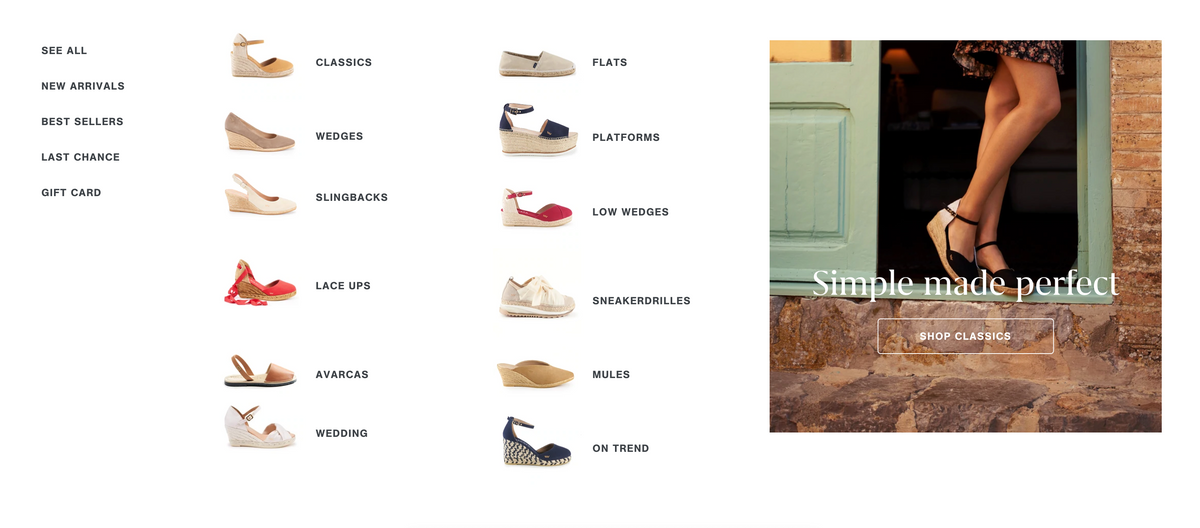Browse Best Sellers from sidebar
The height and width of the screenshot is (528, 1200).
pos(82,122)
